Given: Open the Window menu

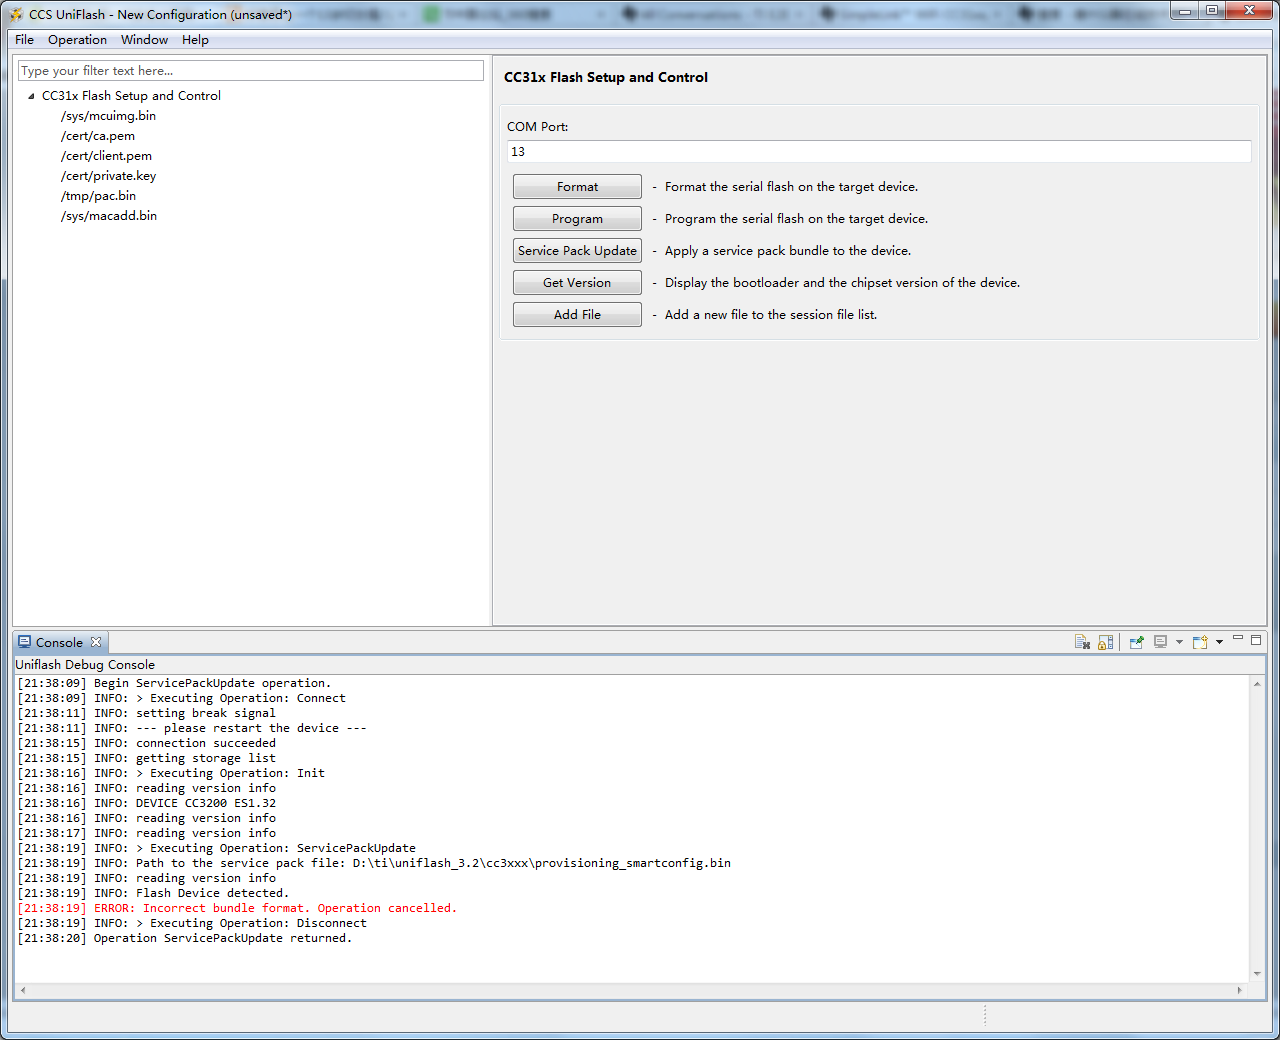Looking at the screenshot, I should coord(144,40).
